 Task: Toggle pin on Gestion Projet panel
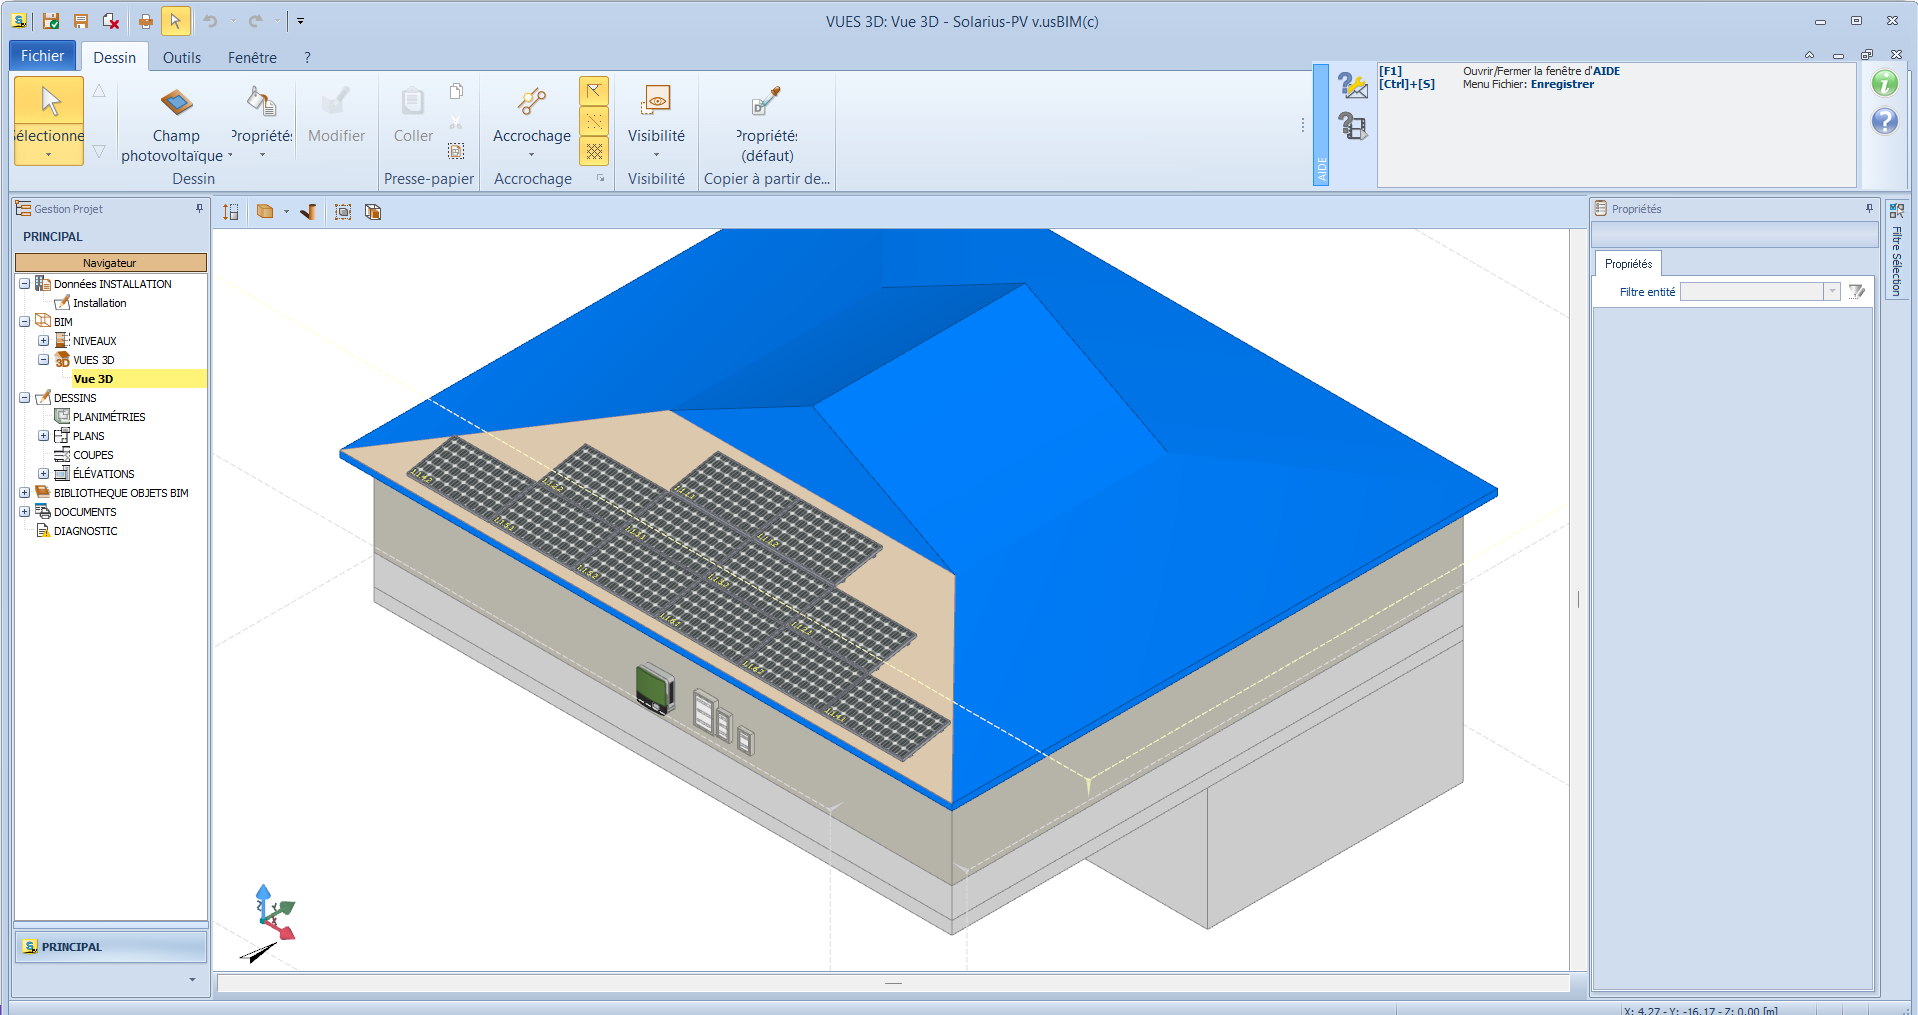pos(199,209)
